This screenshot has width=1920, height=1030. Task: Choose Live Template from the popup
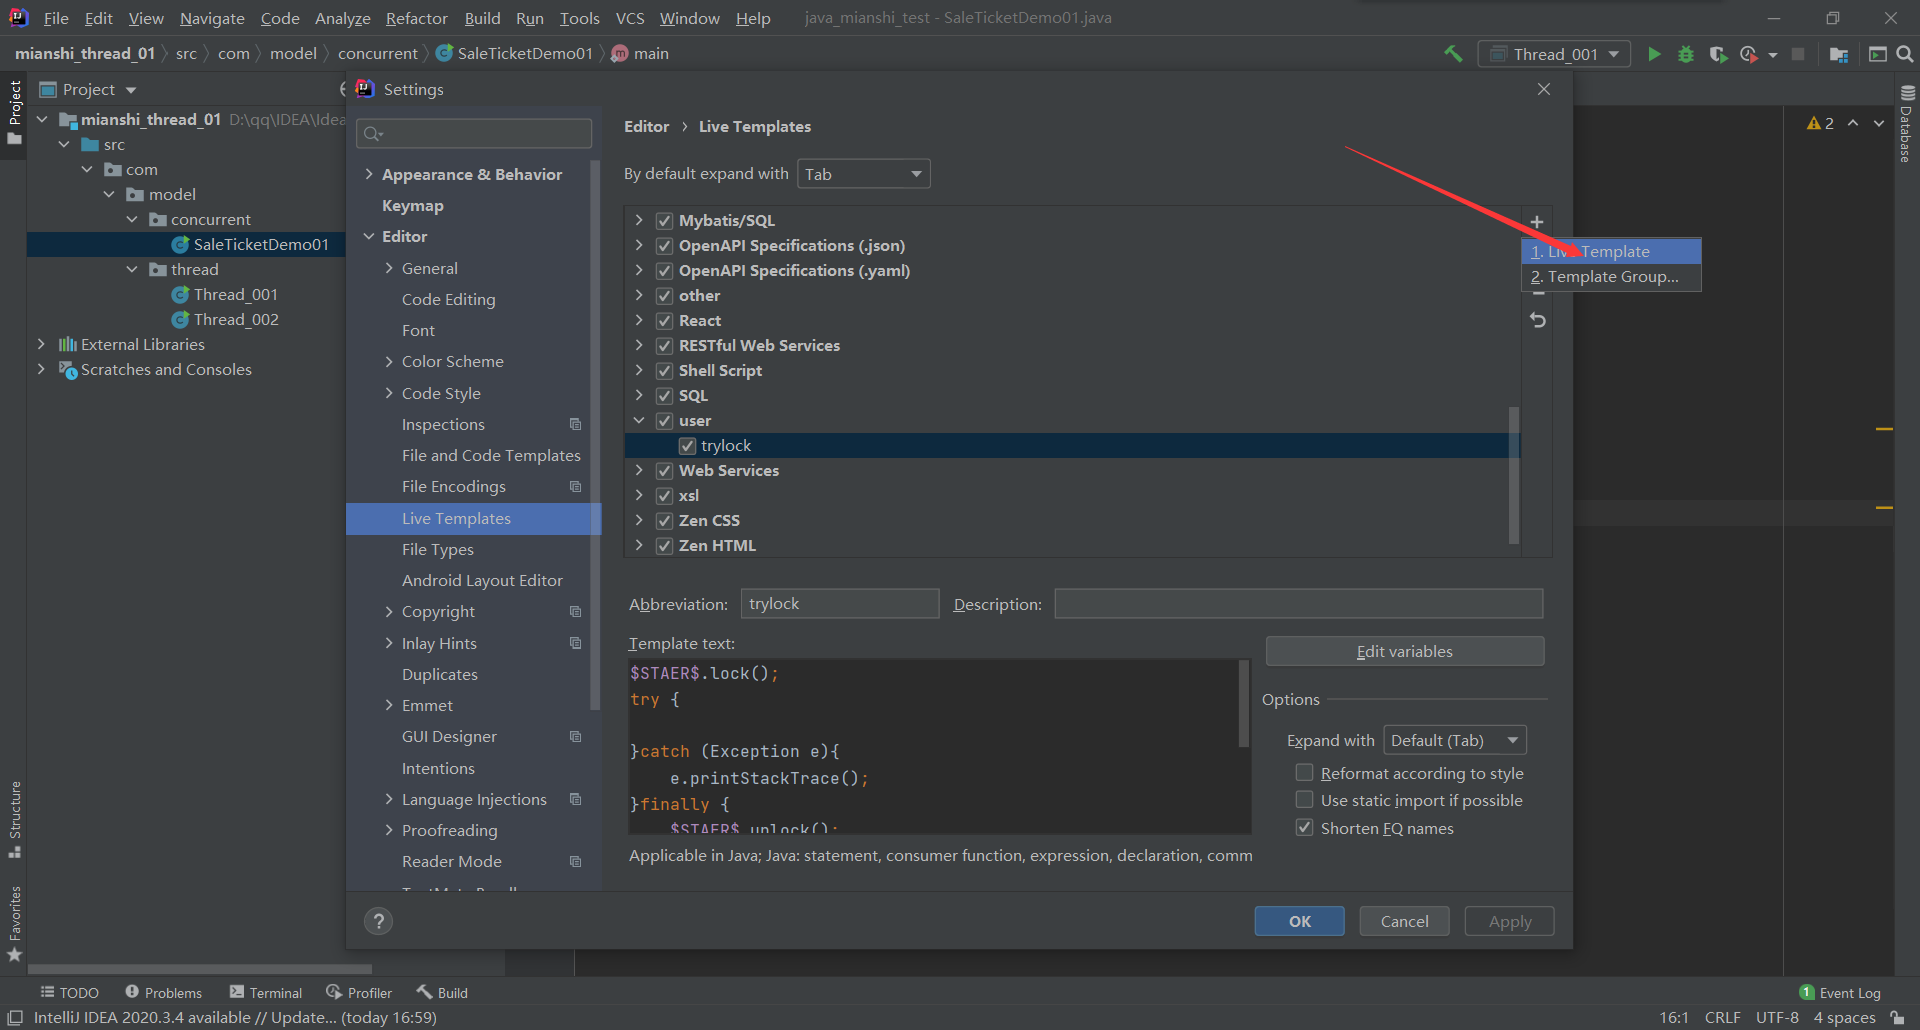[x=1611, y=251]
